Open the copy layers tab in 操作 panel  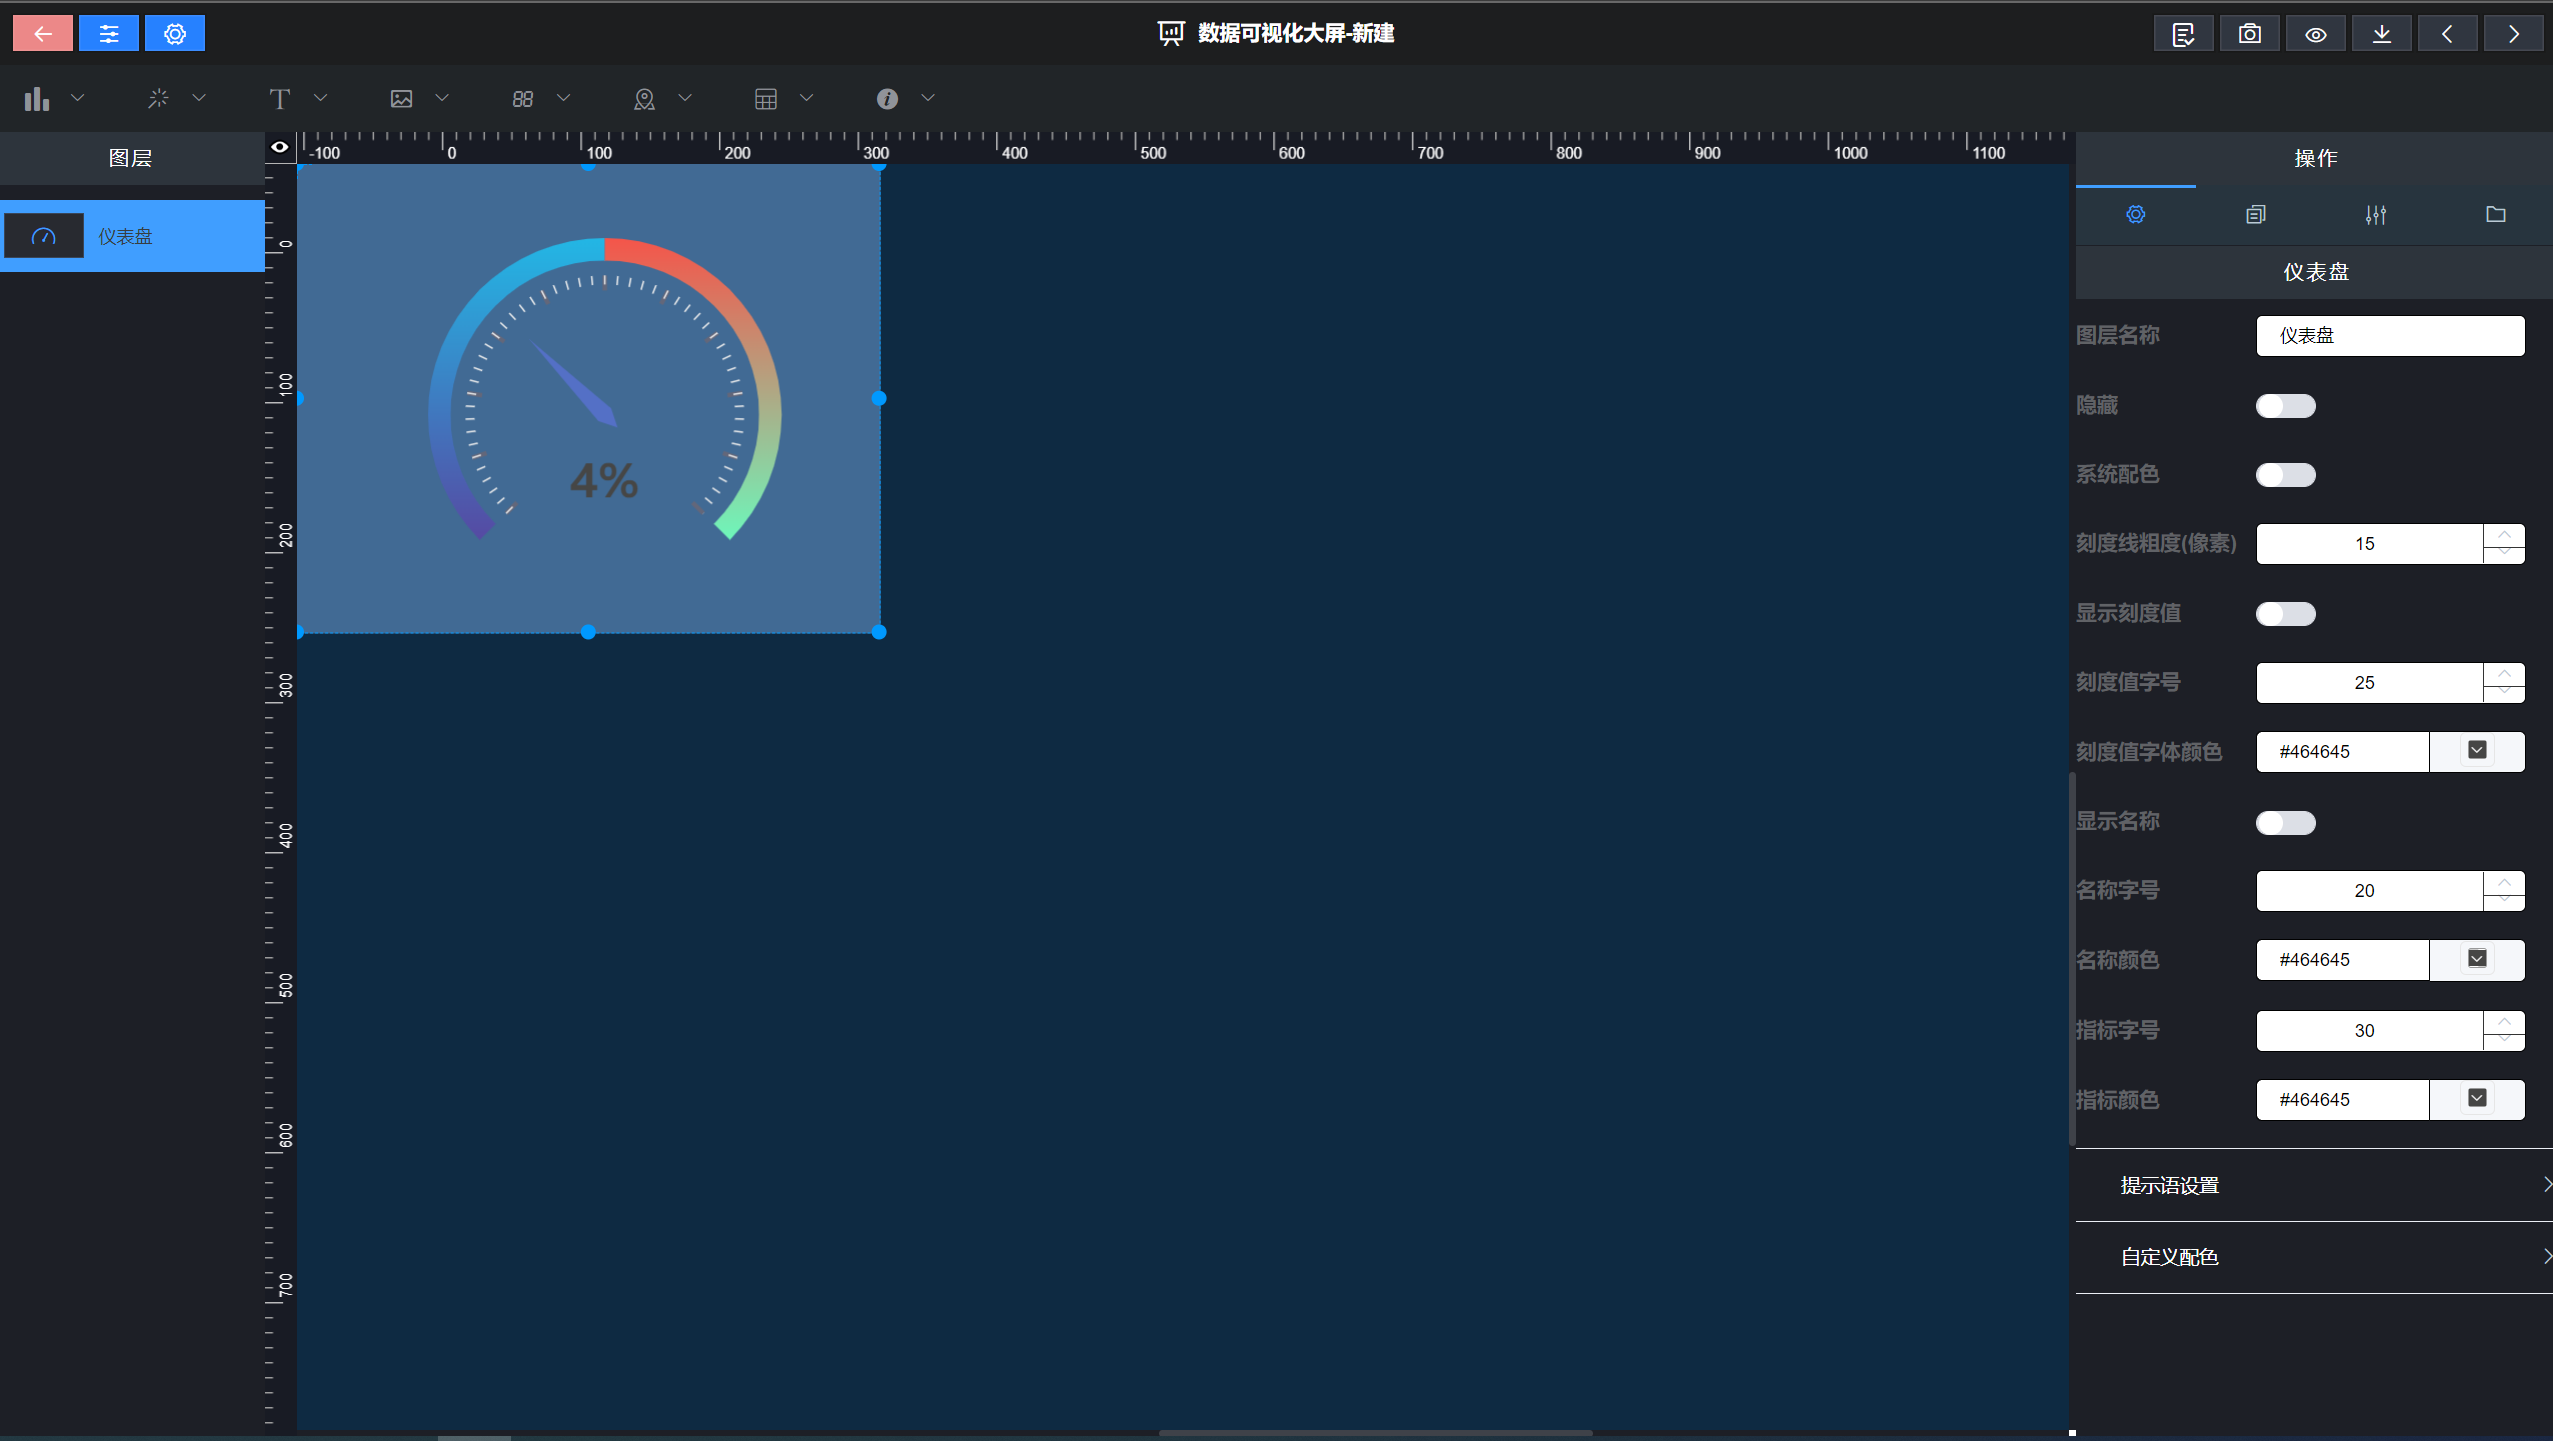(x=2255, y=214)
